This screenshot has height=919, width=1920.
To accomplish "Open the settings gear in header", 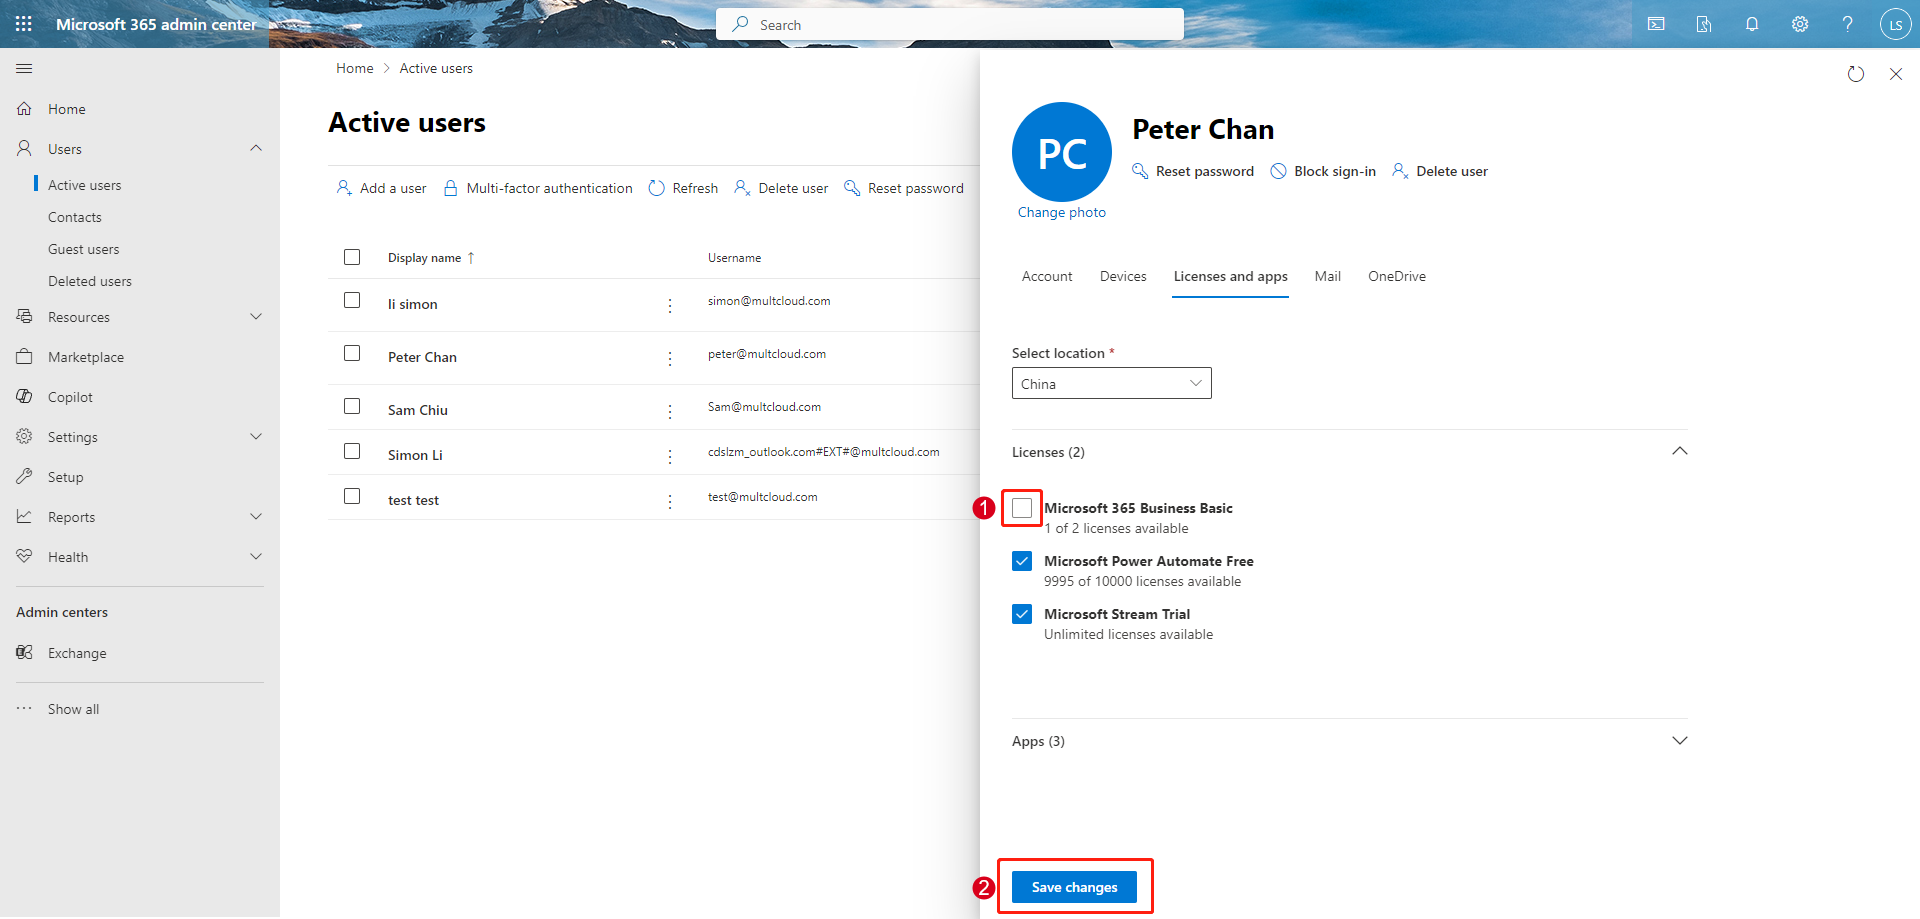I will pyautogui.click(x=1800, y=24).
